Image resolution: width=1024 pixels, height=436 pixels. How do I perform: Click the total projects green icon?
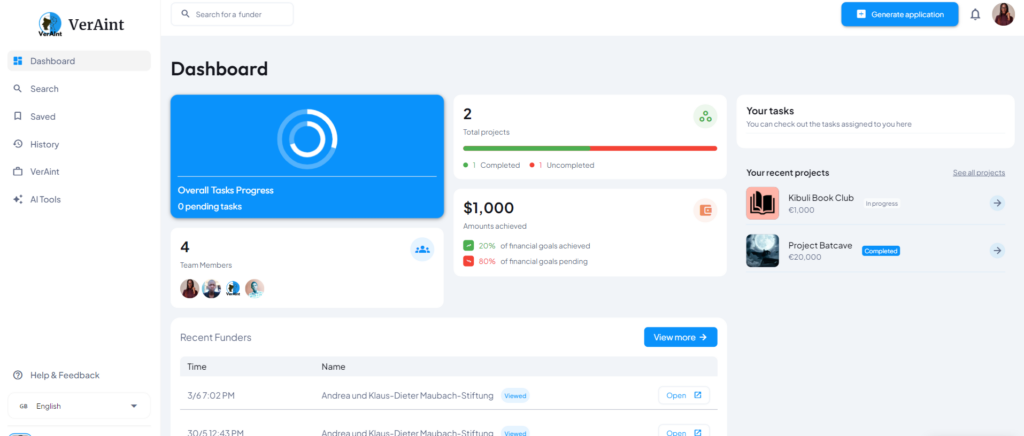click(705, 117)
